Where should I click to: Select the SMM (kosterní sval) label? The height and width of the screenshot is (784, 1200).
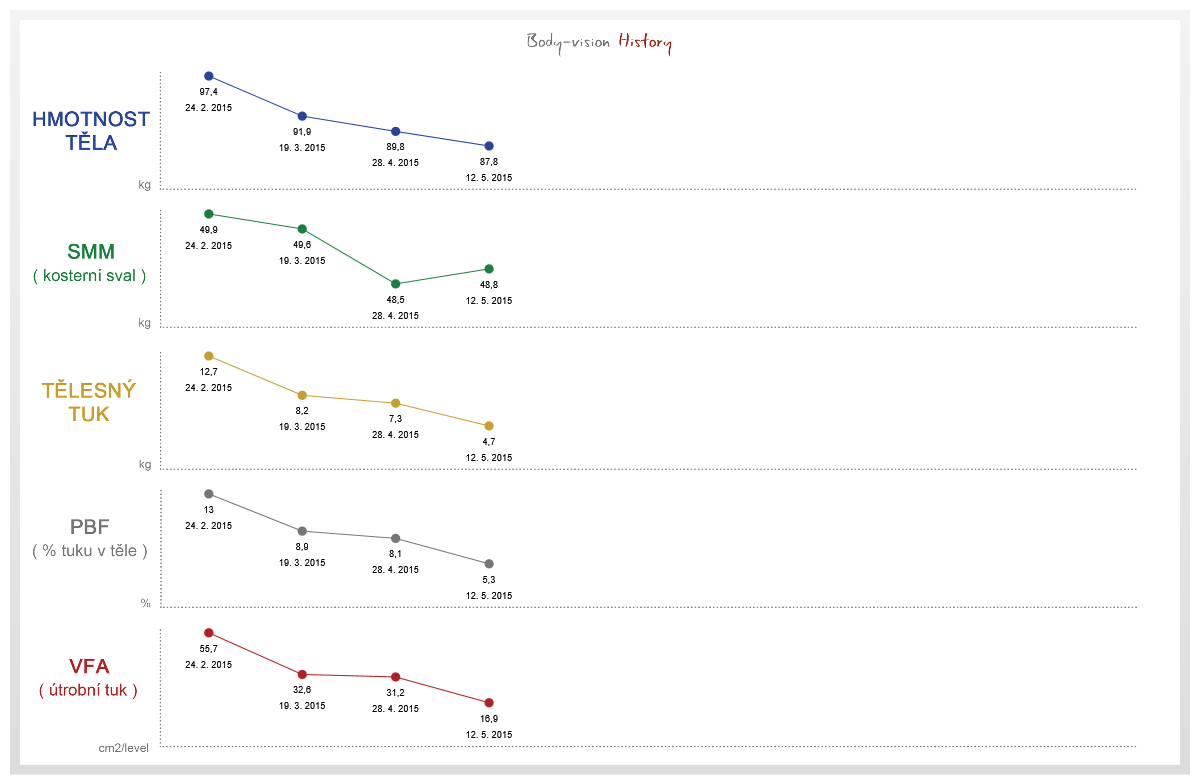91,263
